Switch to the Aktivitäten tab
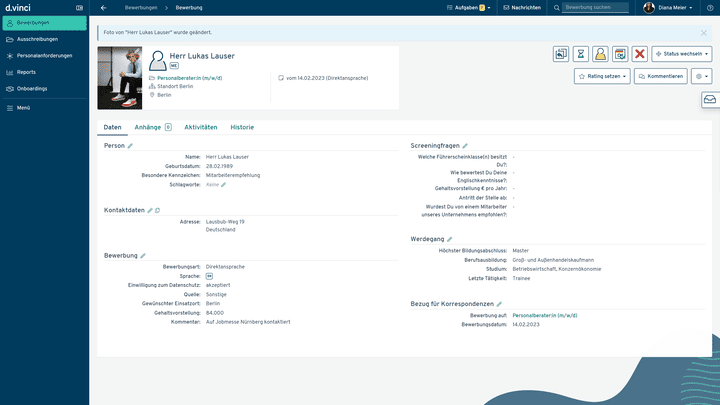This screenshot has width=720, height=405. (201, 127)
